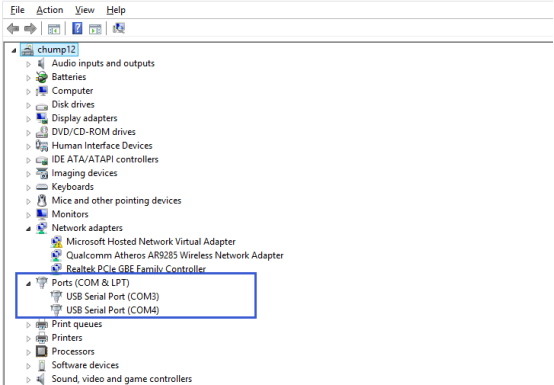Click the Mice and other pointing devices icon
Screen dimensions: 554x385
point(42,201)
